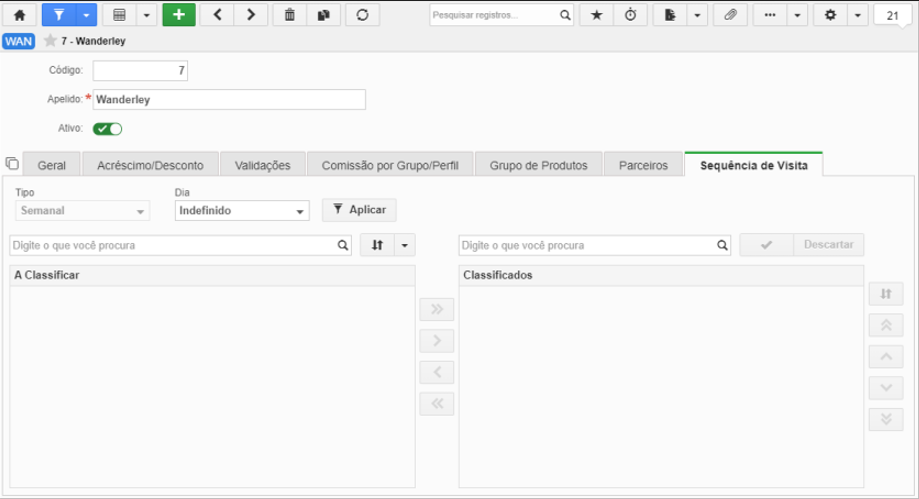The image size is (919, 499).
Task: Open attachments via the paperclip icon
Action: (x=730, y=15)
